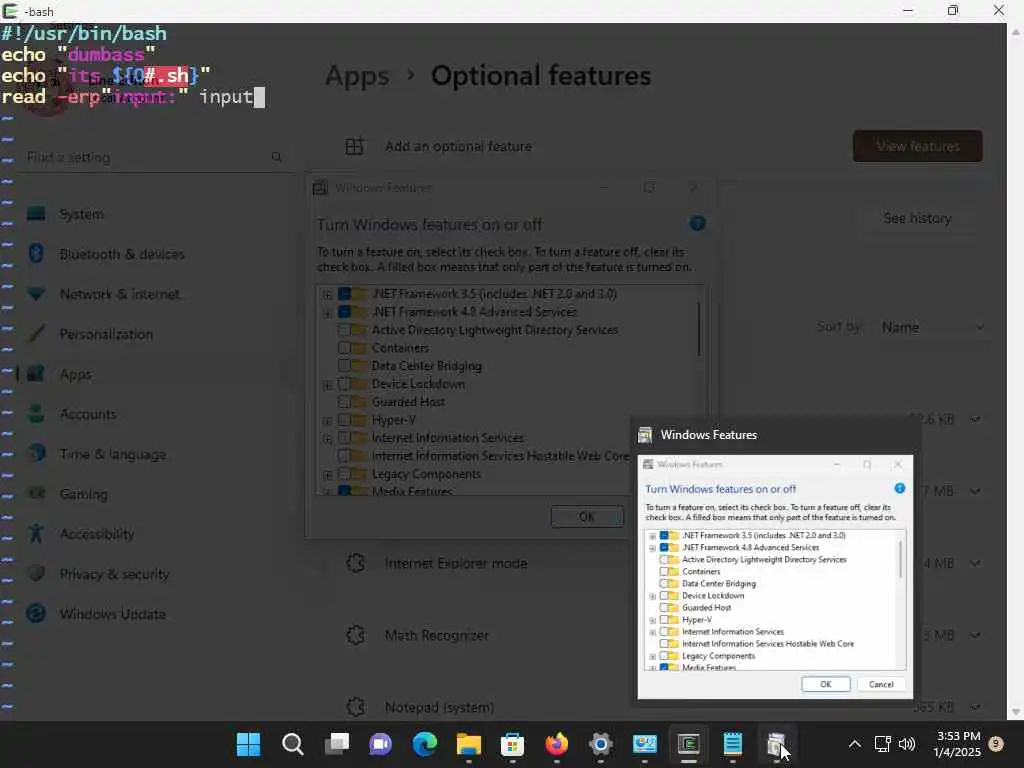
Task: Open the Notepad taskbar icon
Action: 732,744
